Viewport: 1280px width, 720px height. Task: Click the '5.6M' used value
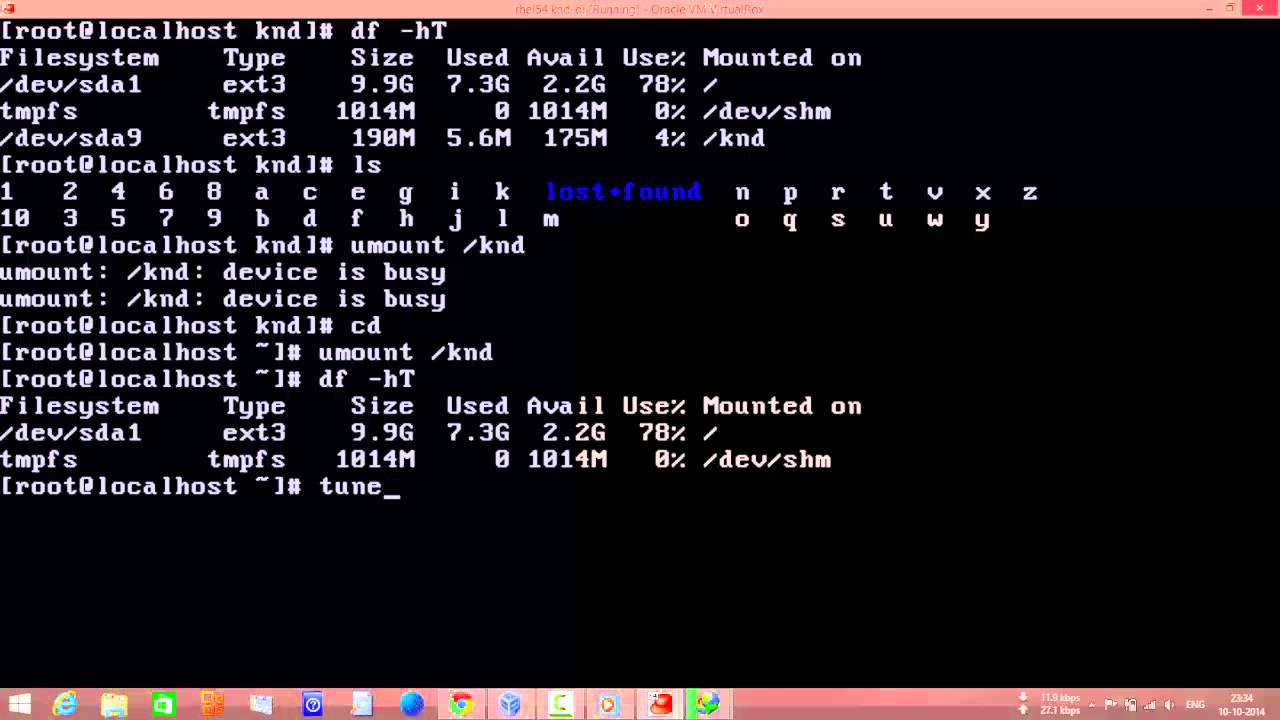tap(478, 139)
